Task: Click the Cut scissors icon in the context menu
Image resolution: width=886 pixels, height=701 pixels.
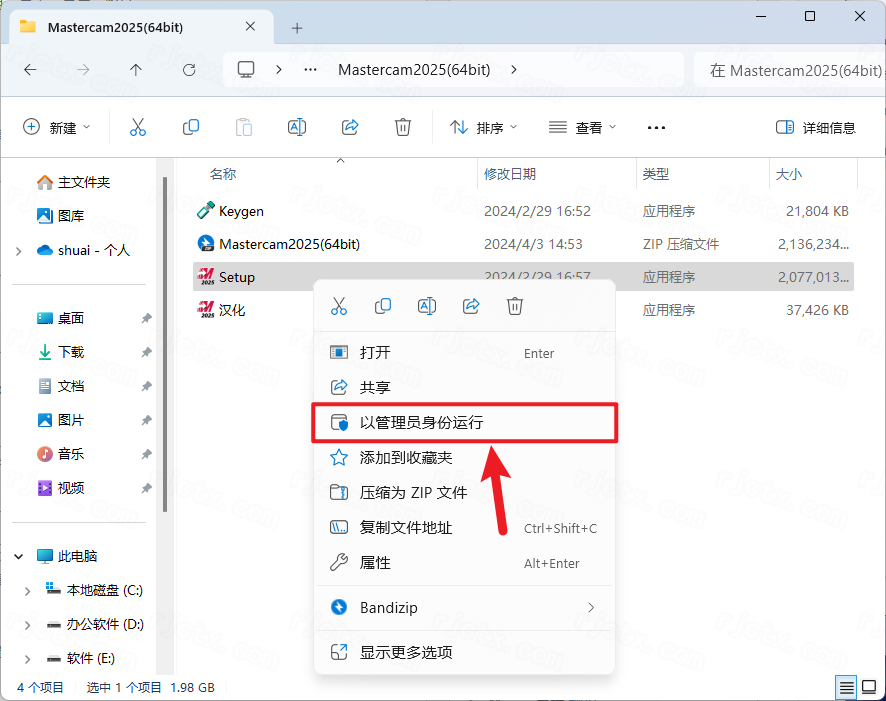Action: (x=339, y=306)
